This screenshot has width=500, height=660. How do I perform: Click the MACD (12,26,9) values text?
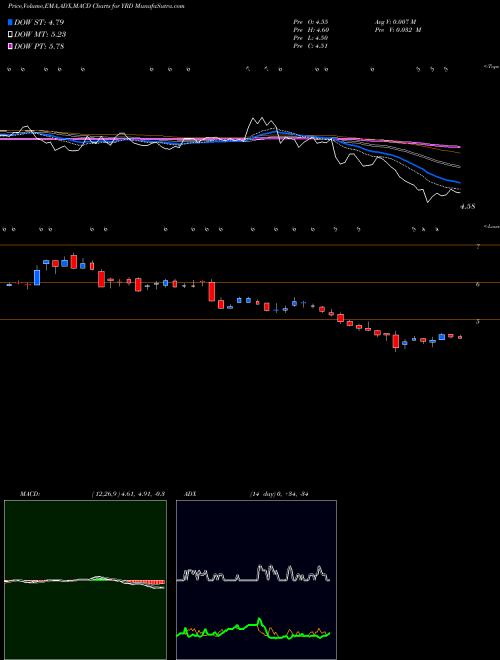point(128,494)
